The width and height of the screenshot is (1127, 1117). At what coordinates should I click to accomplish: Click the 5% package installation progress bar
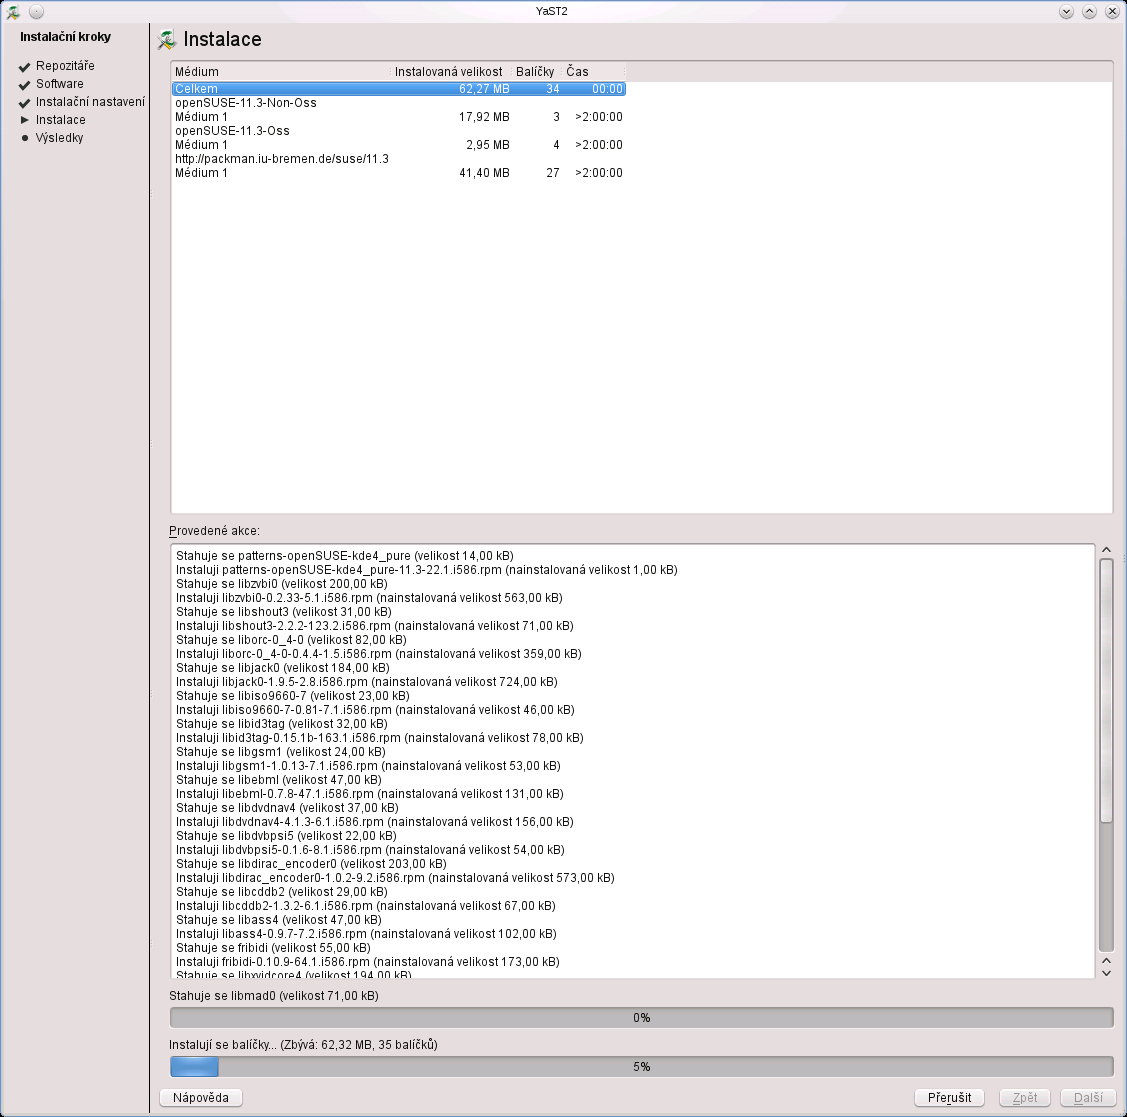tap(641, 1067)
